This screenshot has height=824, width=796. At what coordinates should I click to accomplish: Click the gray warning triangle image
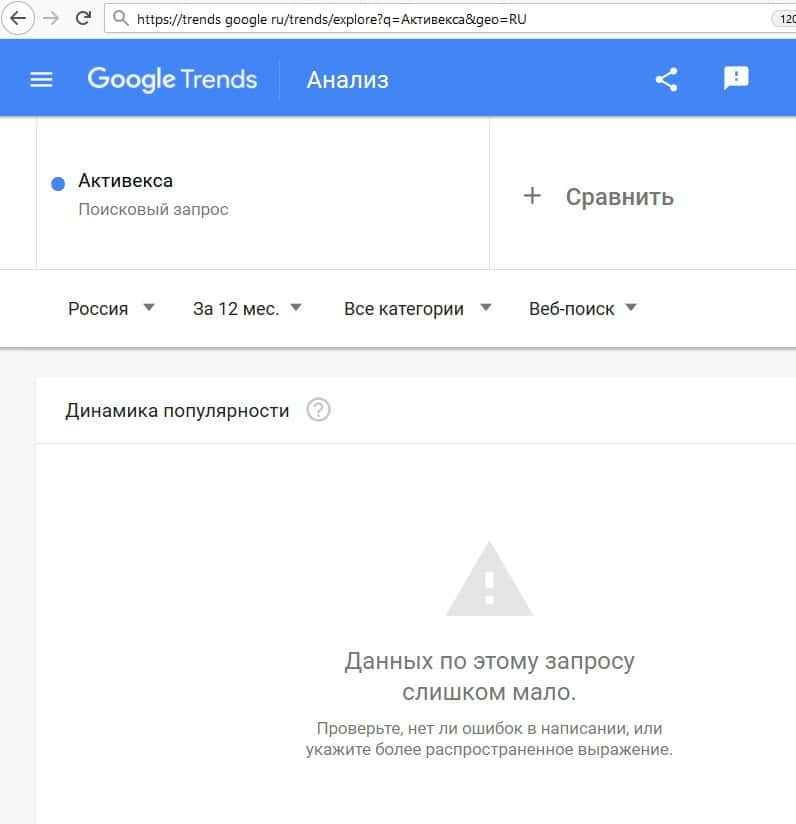point(490,579)
